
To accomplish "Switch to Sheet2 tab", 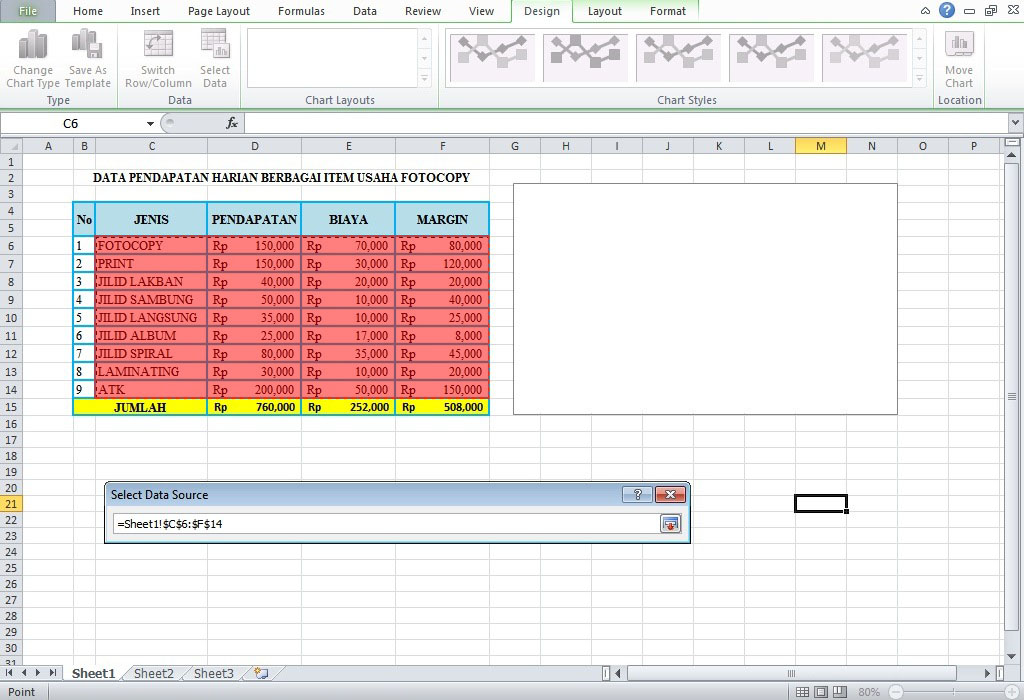I will (153, 673).
